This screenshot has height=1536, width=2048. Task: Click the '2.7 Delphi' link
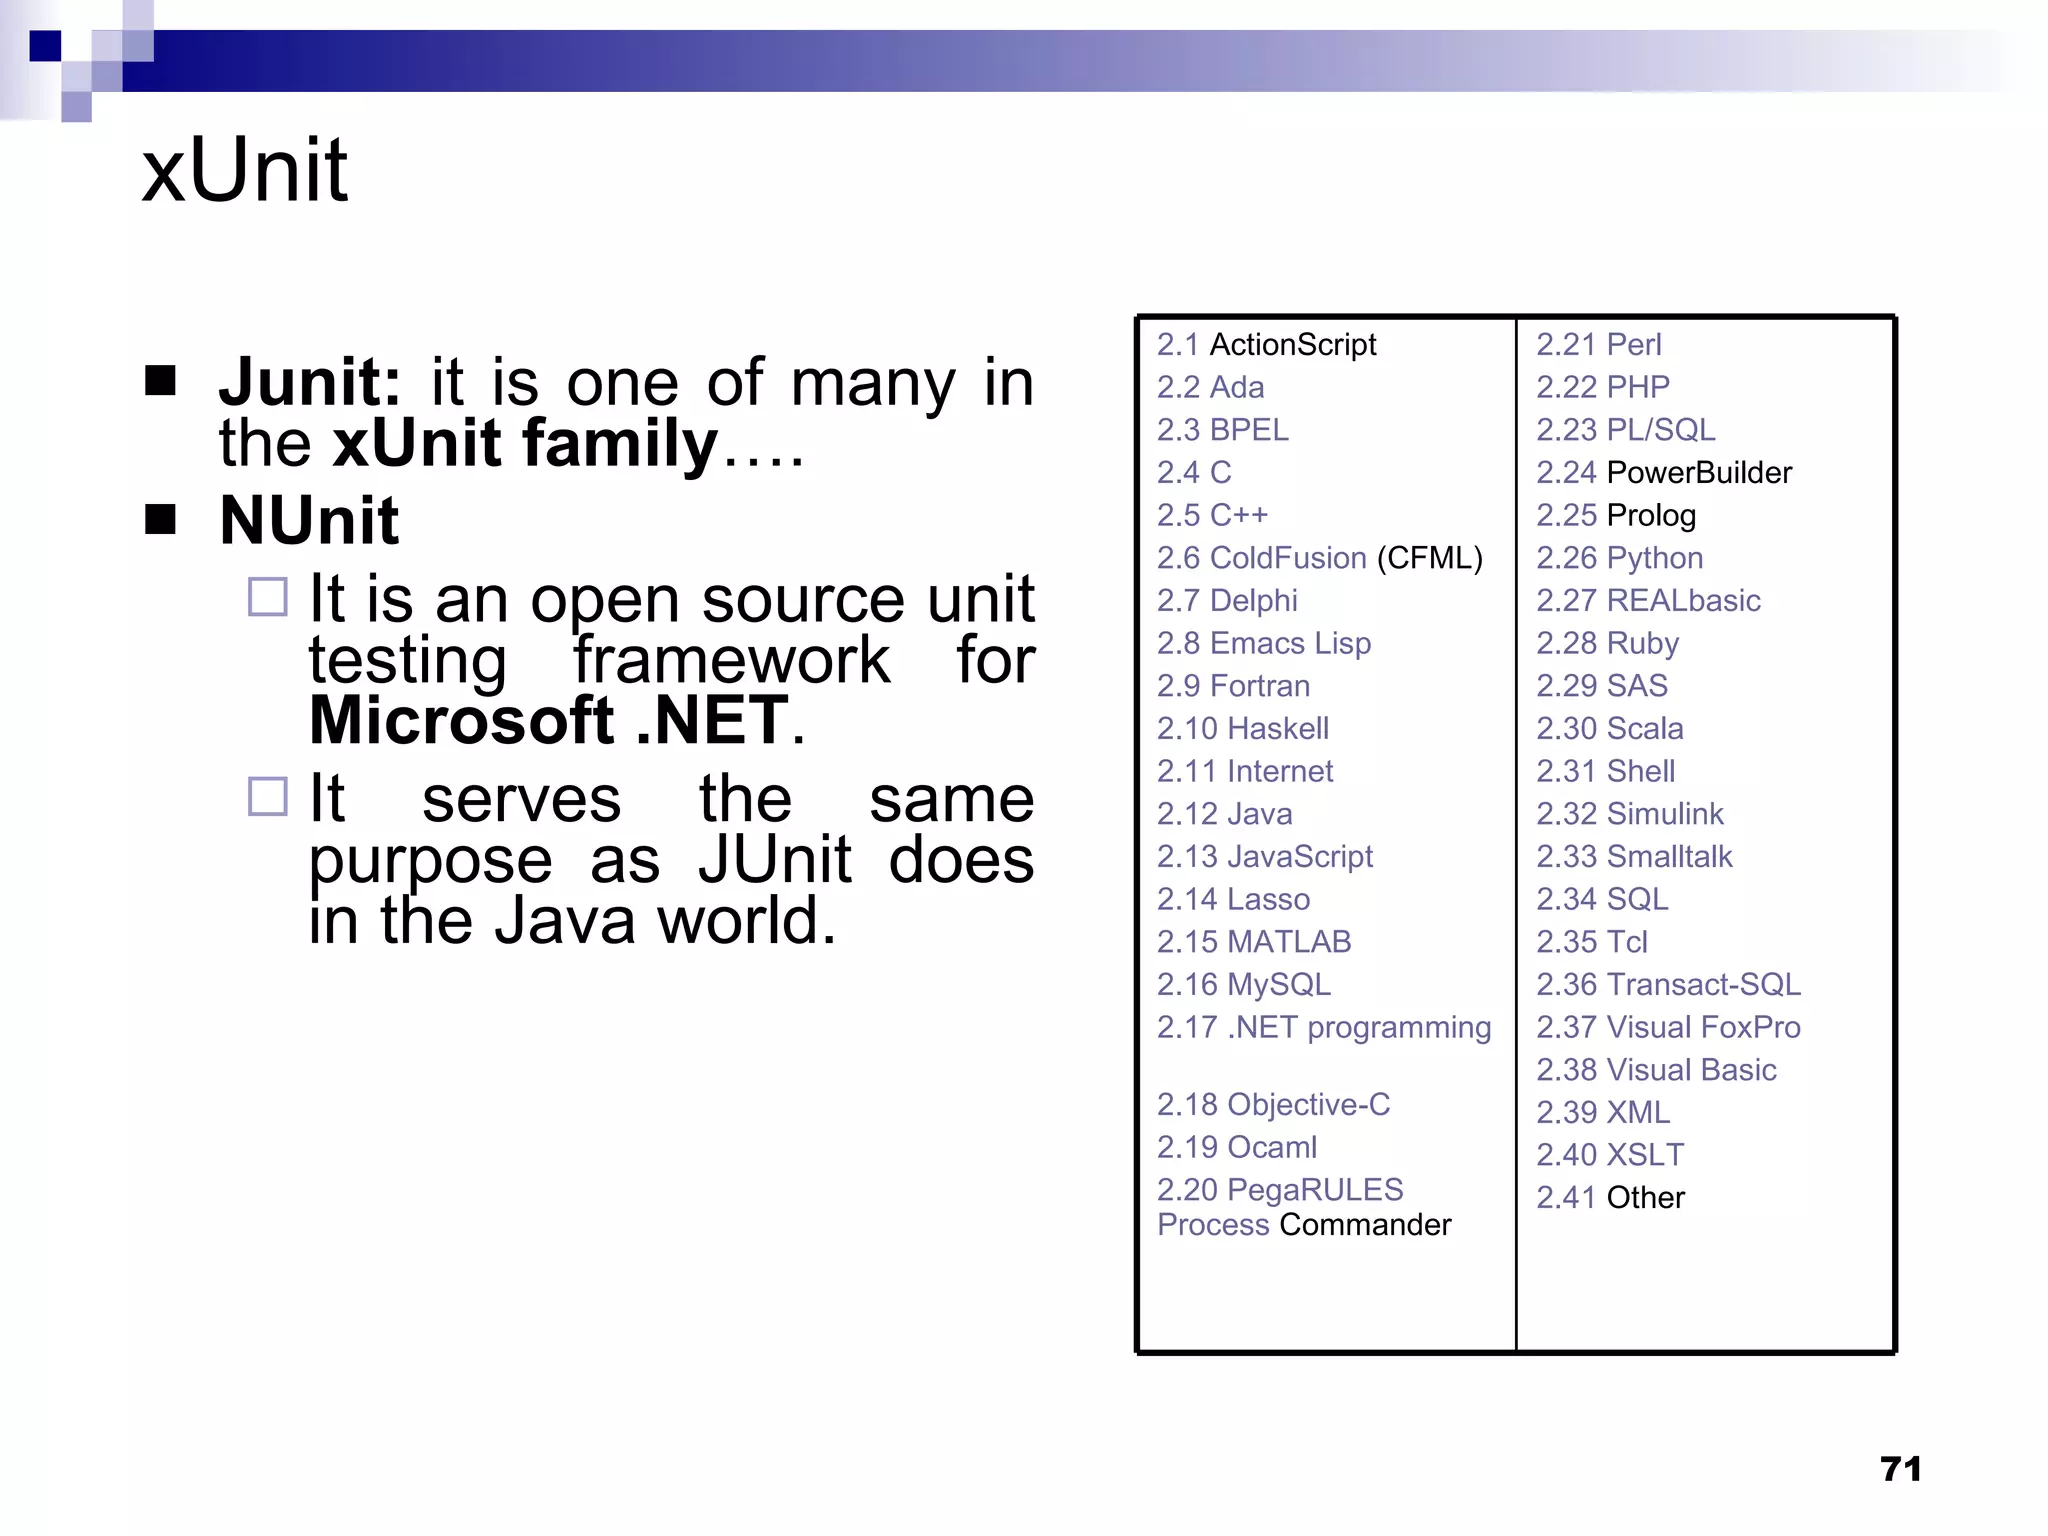point(1227,600)
